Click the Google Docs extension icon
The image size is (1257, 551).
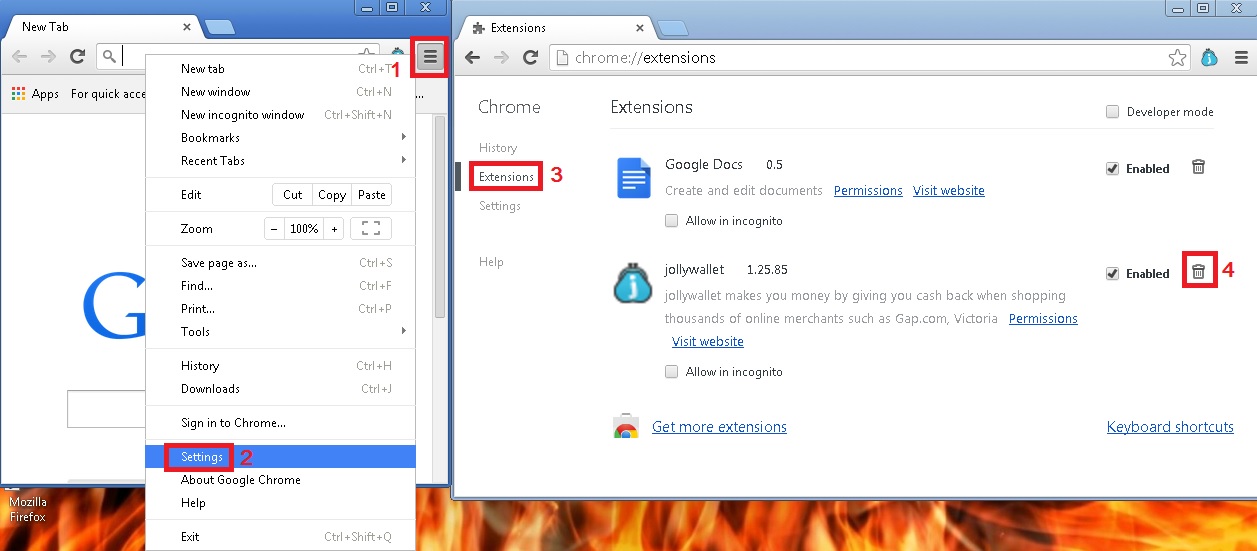click(633, 178)
